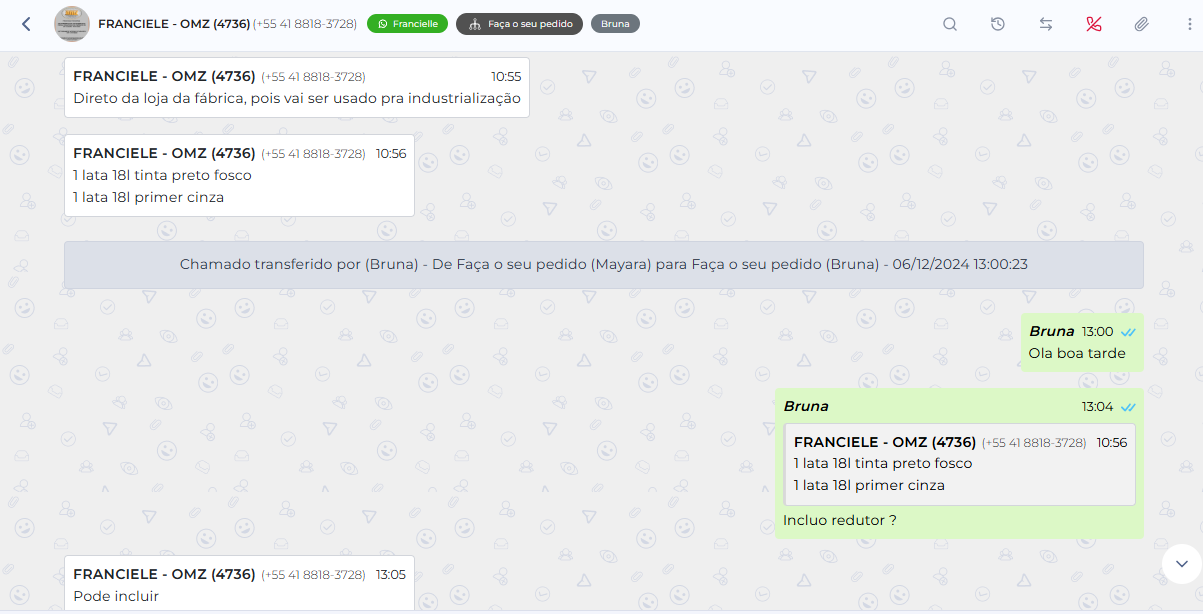Viewport: 1203px width, 614px height.
Task: Open conversation history clock icon
Action: [998, 24]
